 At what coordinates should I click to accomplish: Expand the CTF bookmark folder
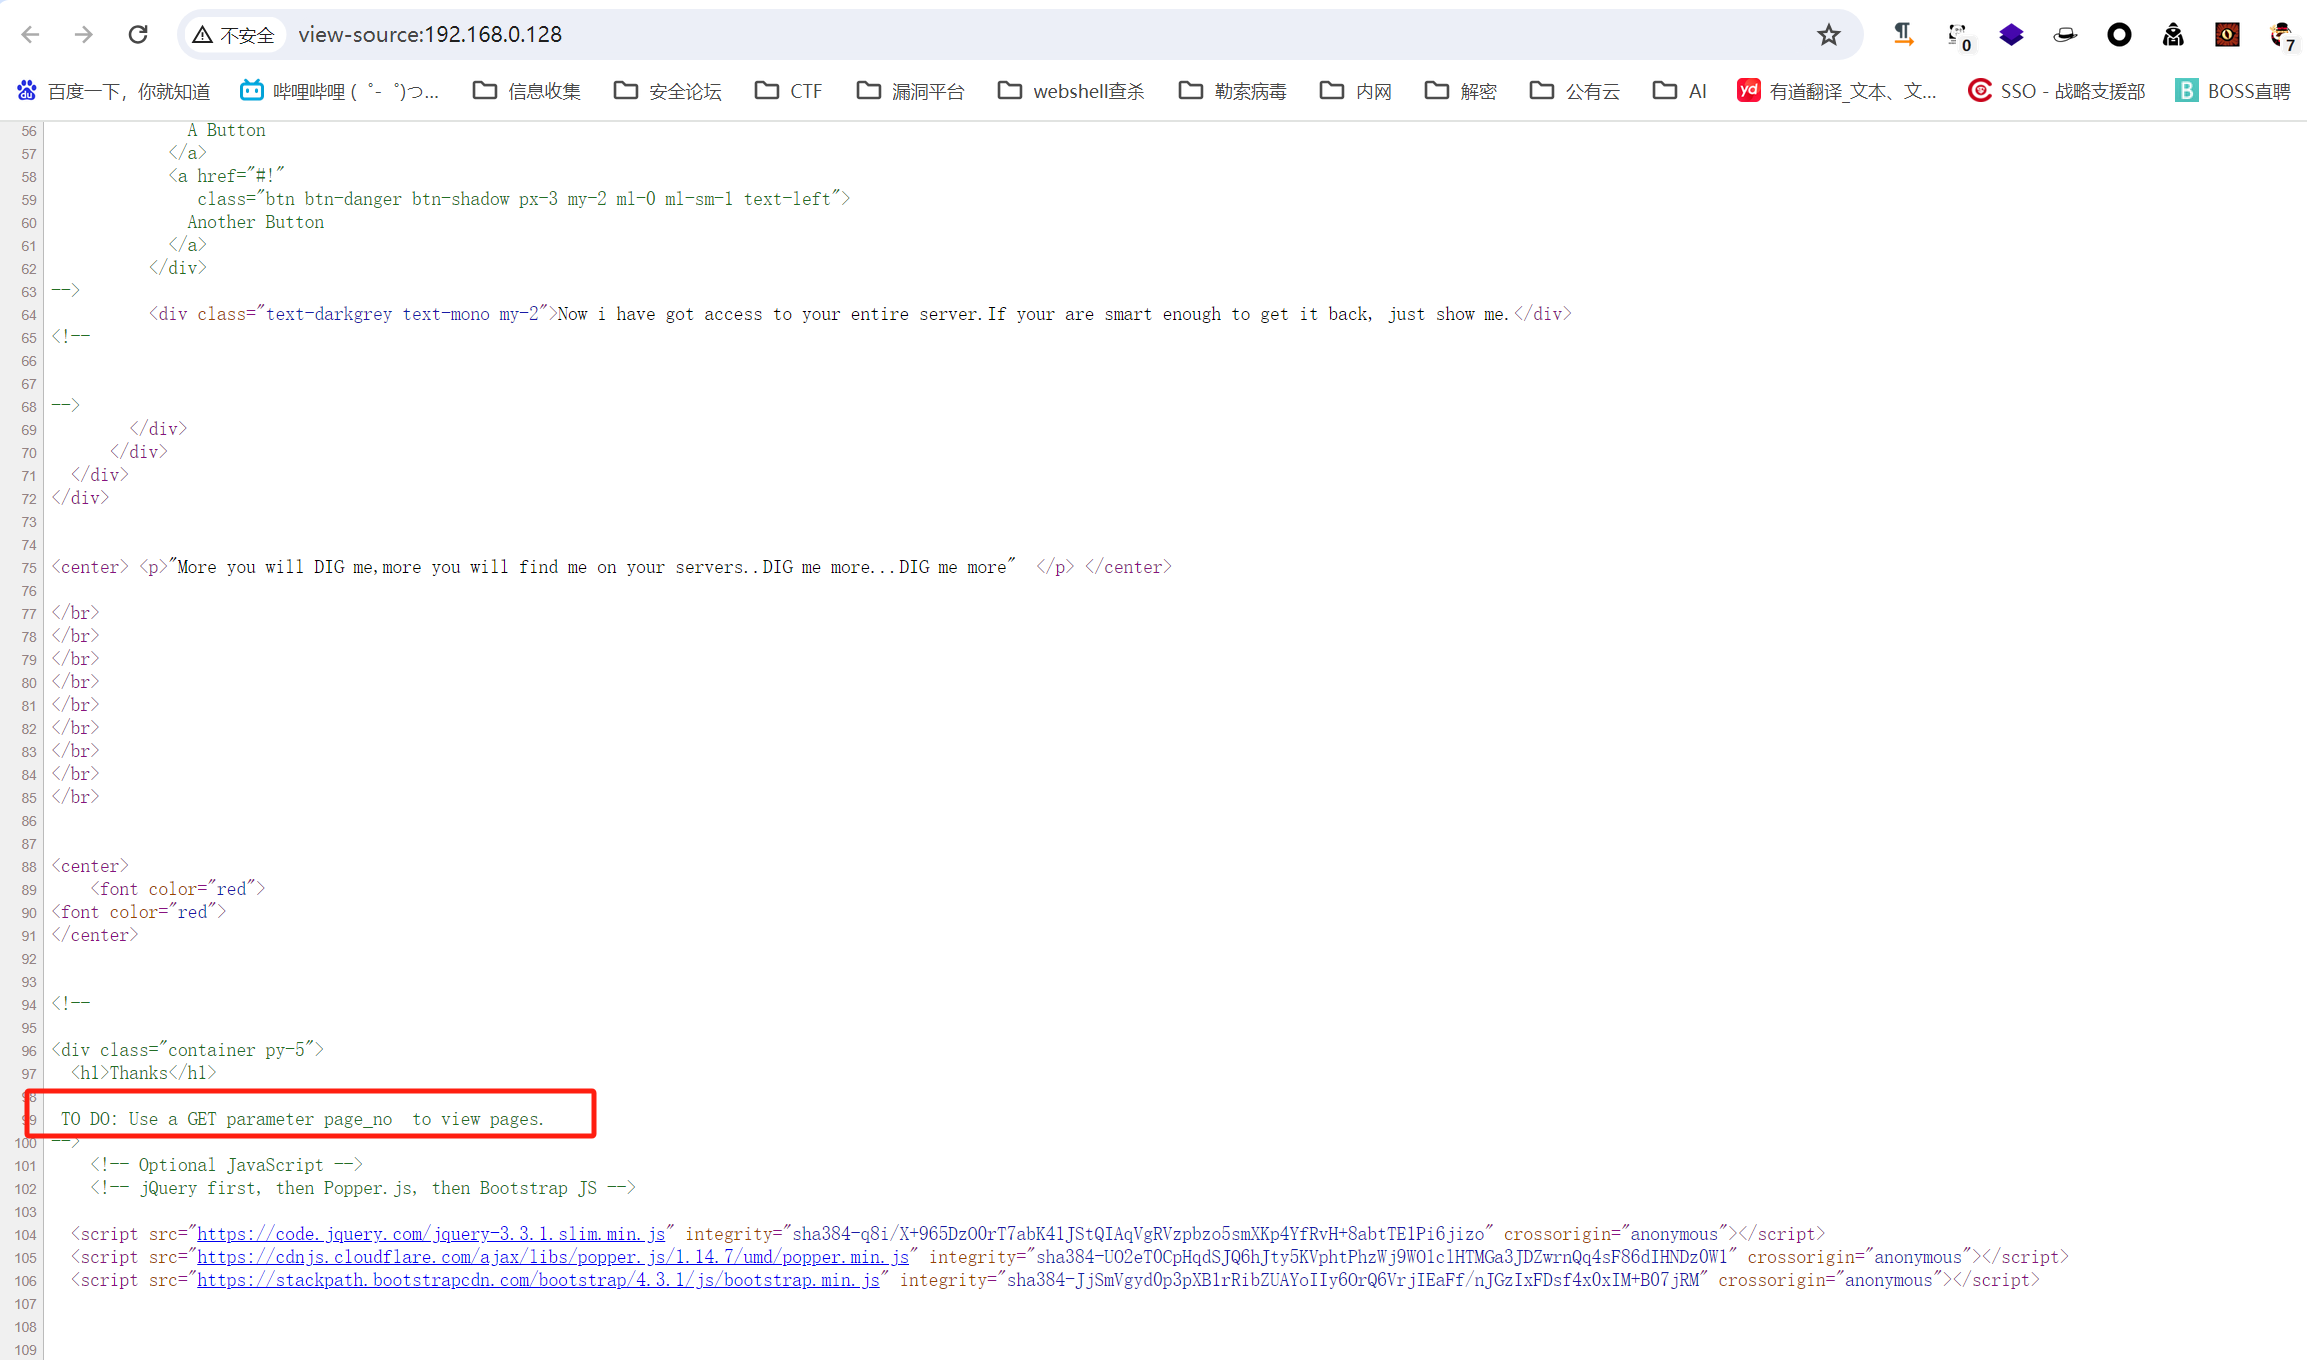(788, 91)
